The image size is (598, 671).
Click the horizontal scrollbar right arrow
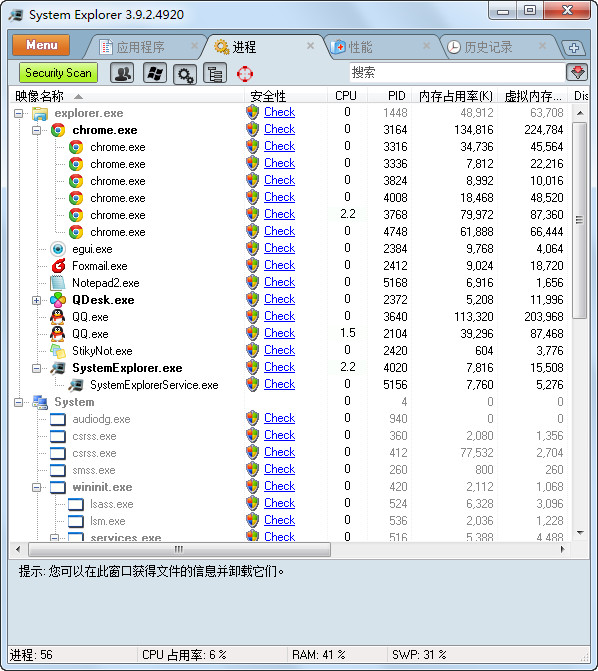(562, 549)
